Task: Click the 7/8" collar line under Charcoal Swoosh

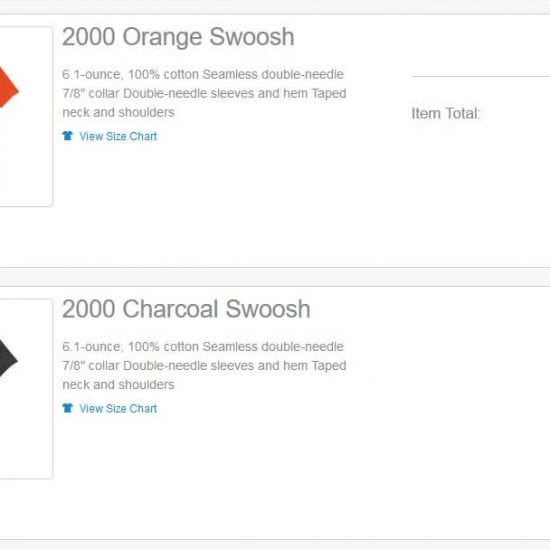Action: (x=204, y=365)
